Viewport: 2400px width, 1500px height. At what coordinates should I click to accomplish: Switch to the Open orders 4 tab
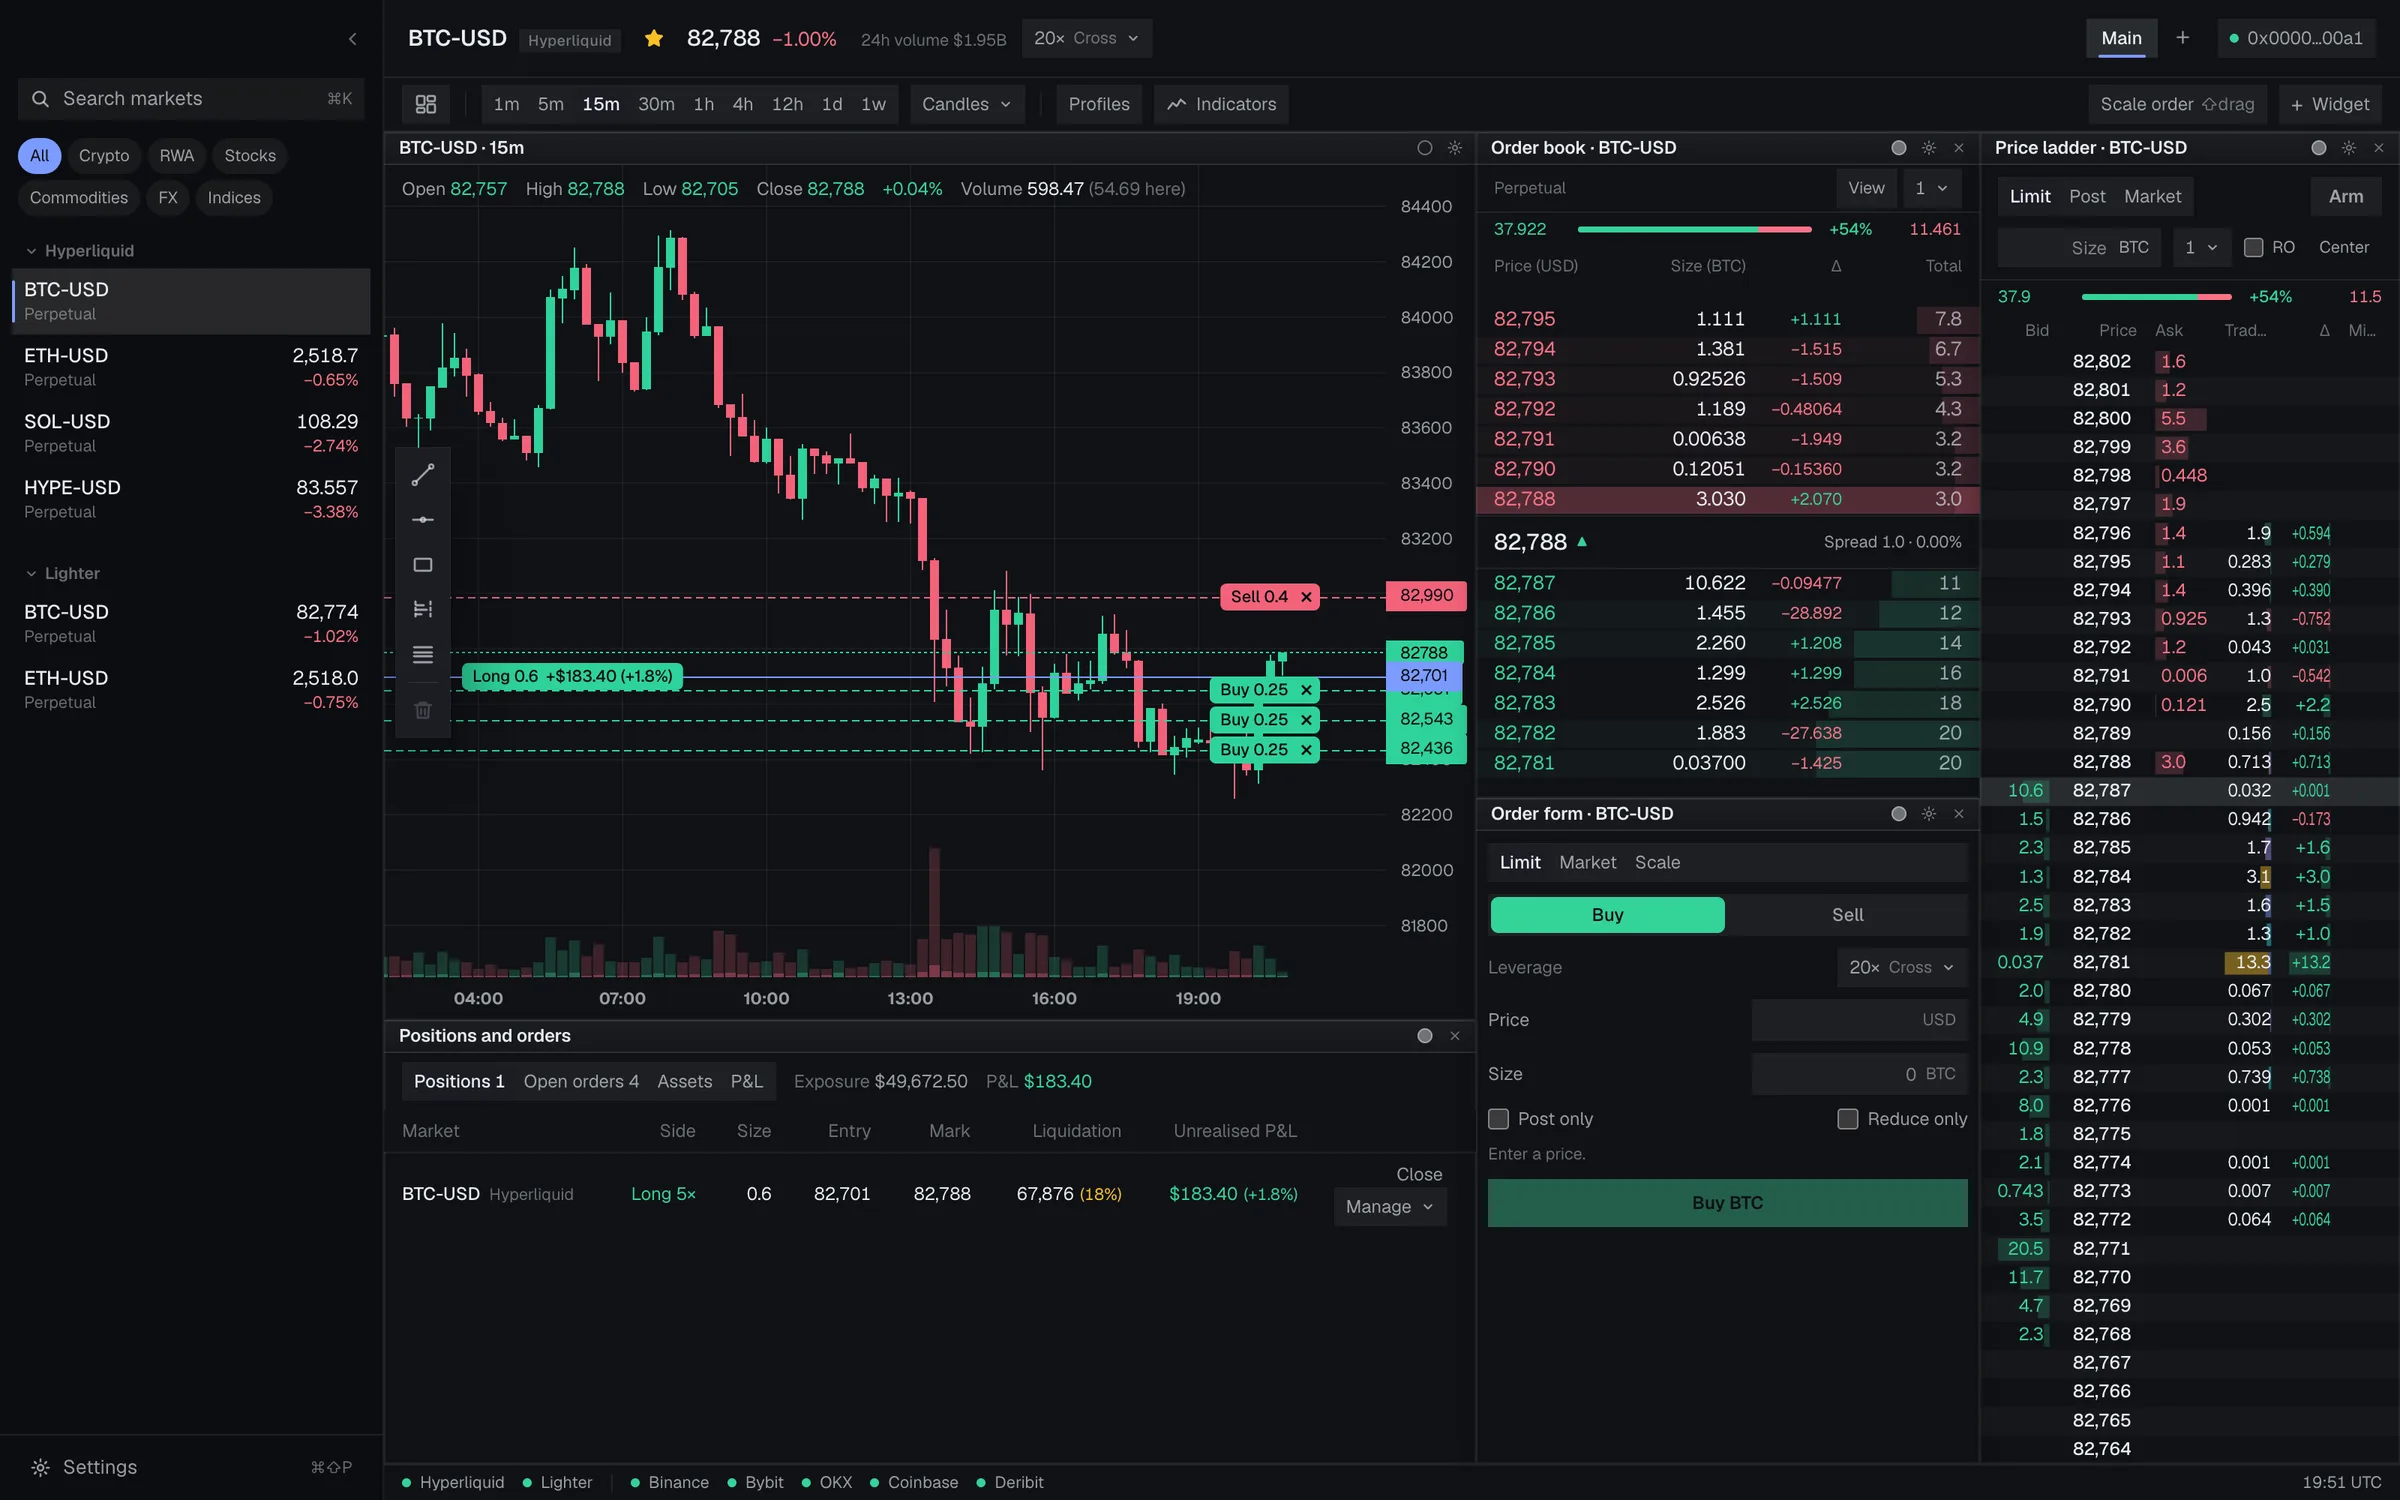pos(581,1081)
